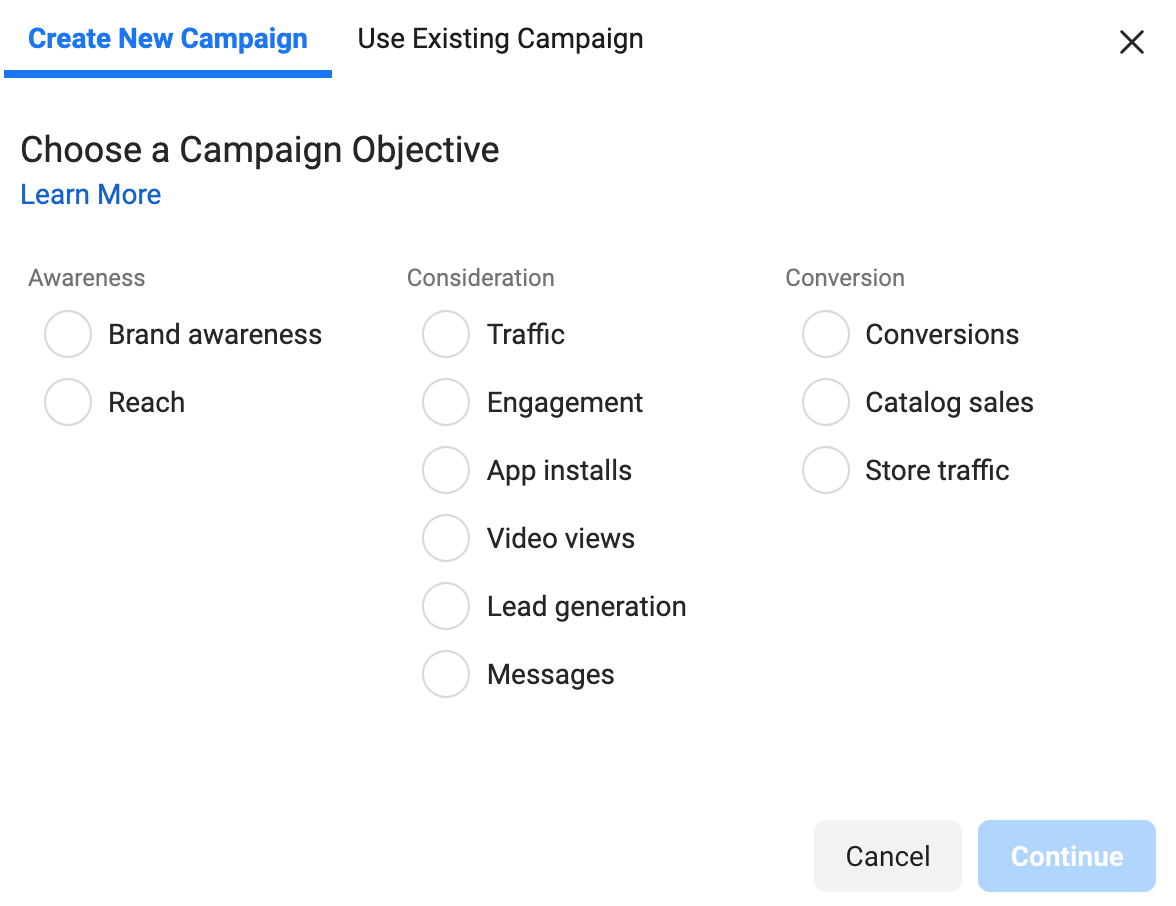Choose the Catalog sales radio button
This screenshot has height=906, width=1176.
point(826,402)
